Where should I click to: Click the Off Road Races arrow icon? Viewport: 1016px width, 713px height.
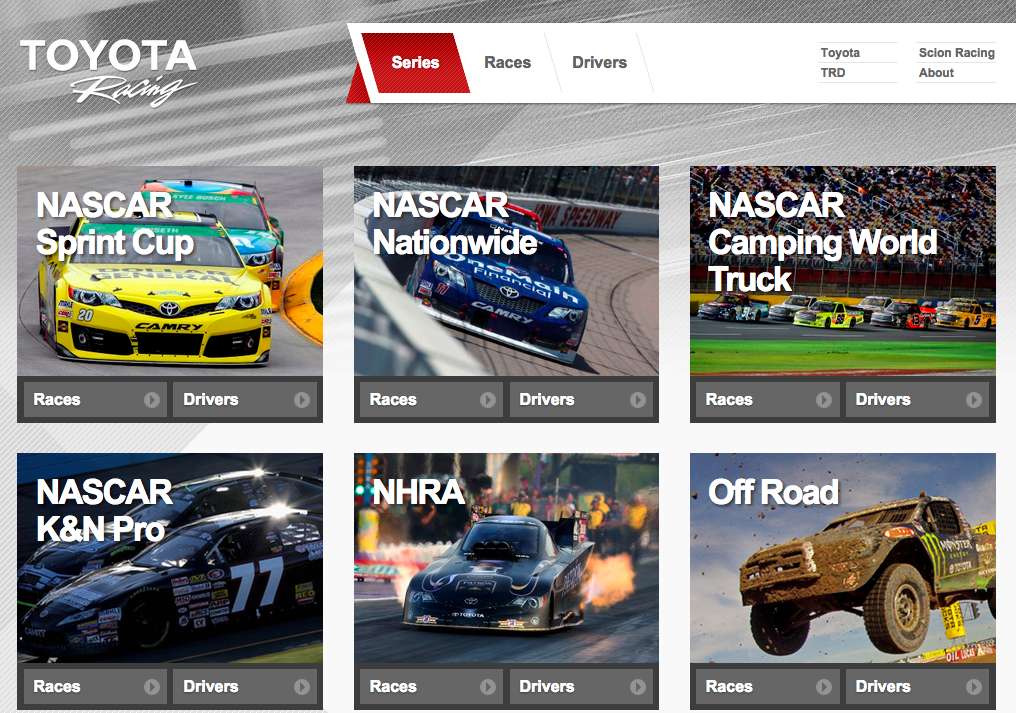tap(824, 686)
